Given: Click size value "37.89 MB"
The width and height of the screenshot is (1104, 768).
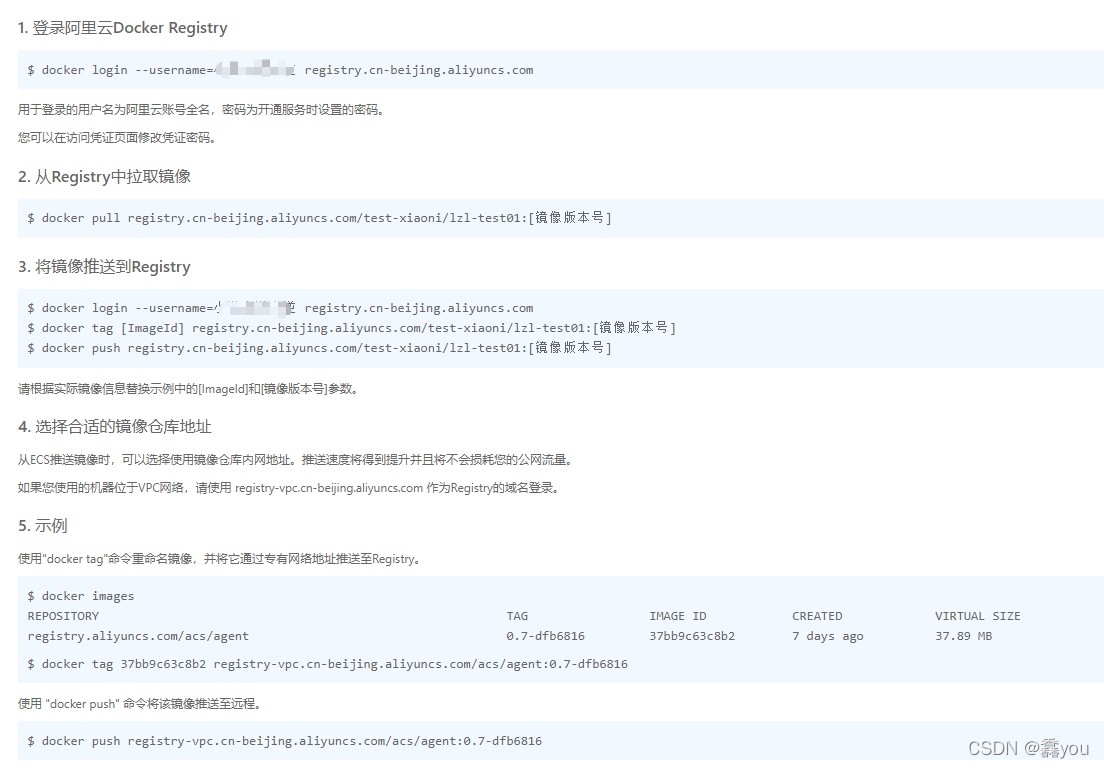Looking at the screenshot, I should click(x=963, y=636).
